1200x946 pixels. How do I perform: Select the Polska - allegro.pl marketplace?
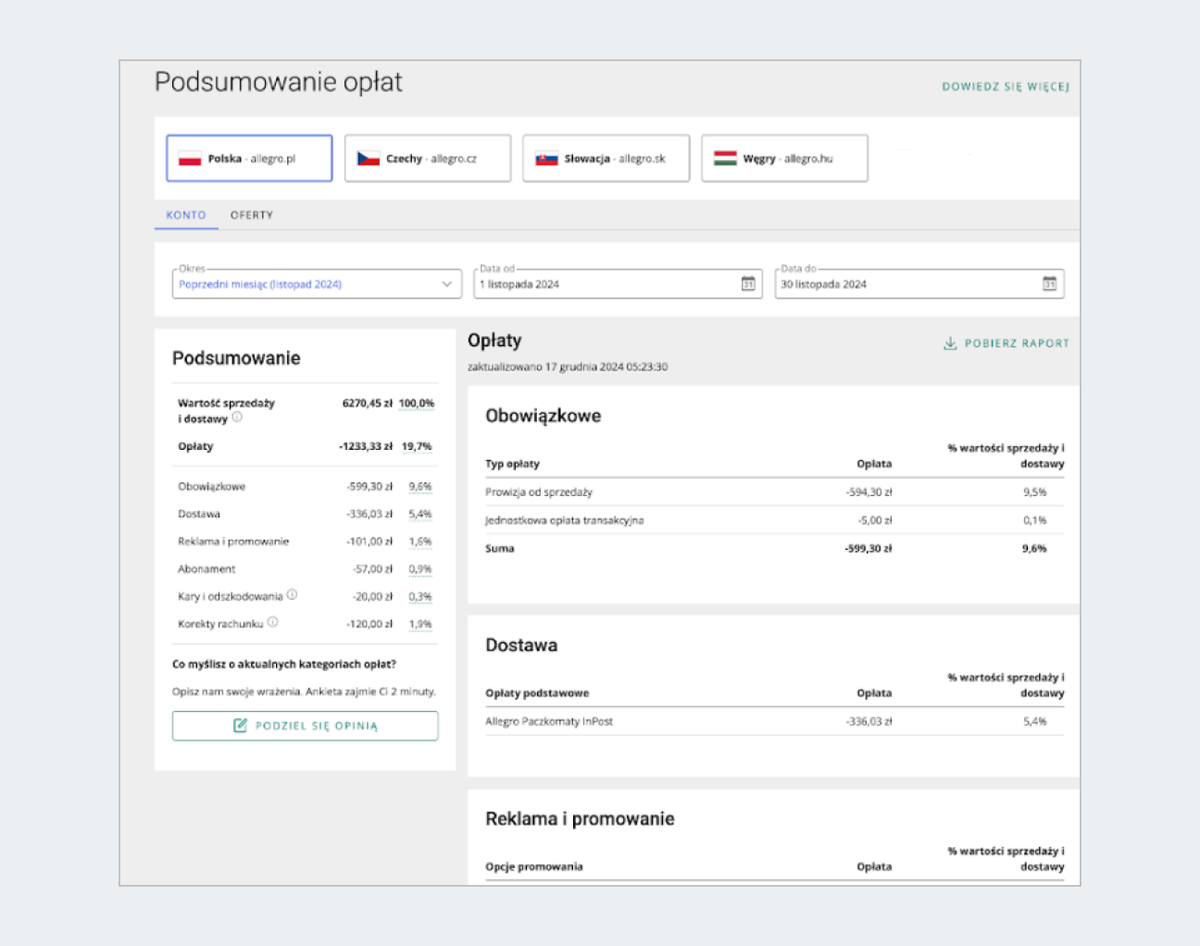coord(249,159)
